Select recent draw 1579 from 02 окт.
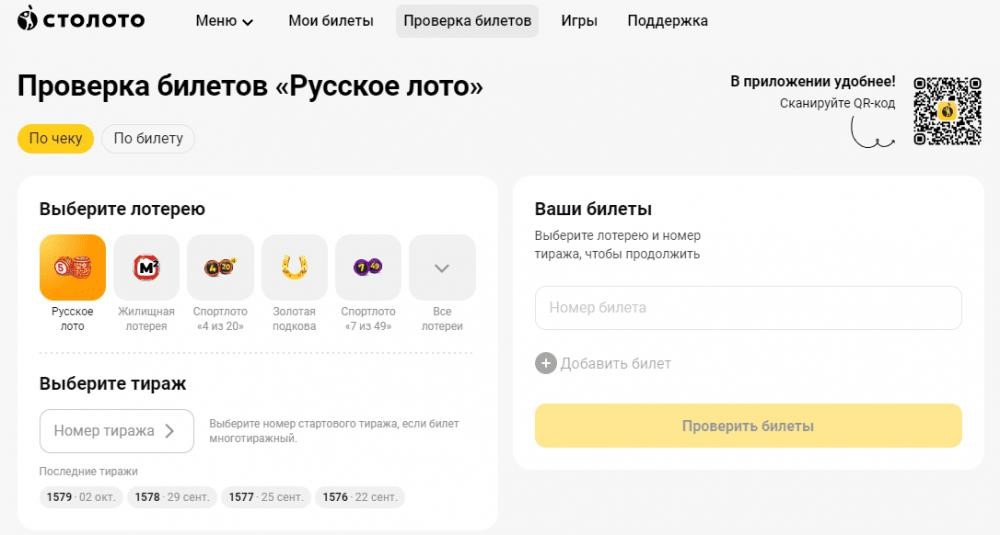Image resolution: width=1000 pixels, height=535 pixels. [x=81, y=497]
